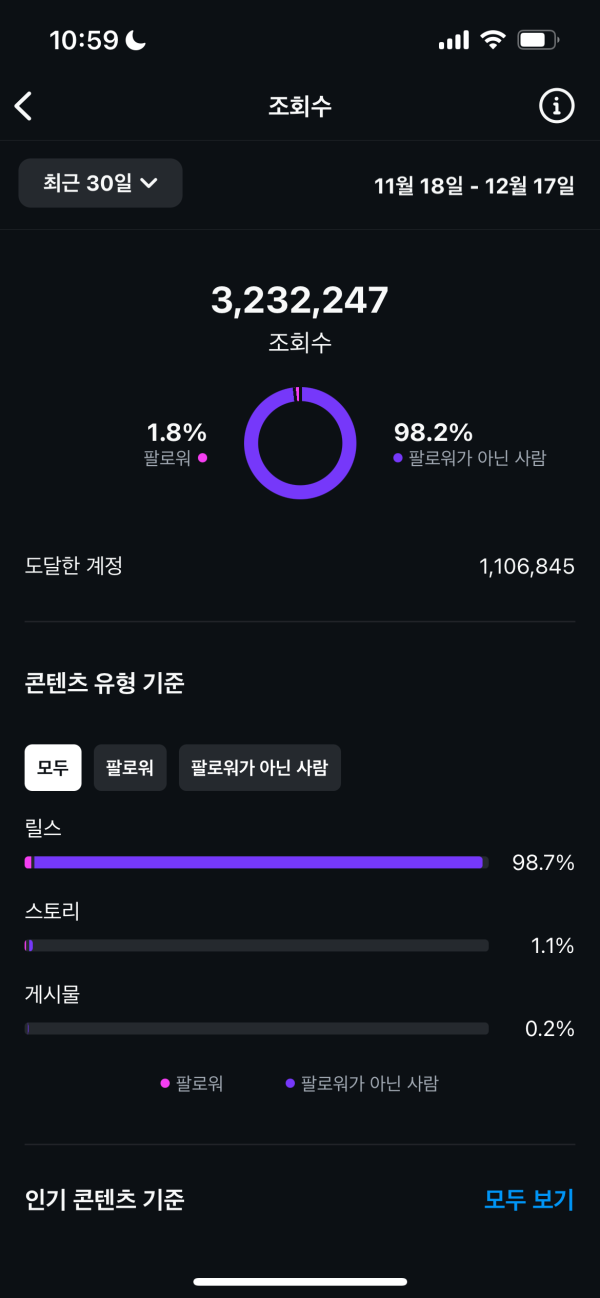Tap the 릴스 98.7% progress bar

tap(256, 862)
